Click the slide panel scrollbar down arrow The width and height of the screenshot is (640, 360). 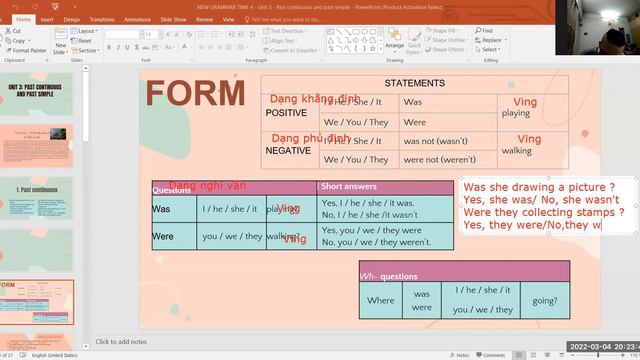pyautogui.click(x=85, y=347)
